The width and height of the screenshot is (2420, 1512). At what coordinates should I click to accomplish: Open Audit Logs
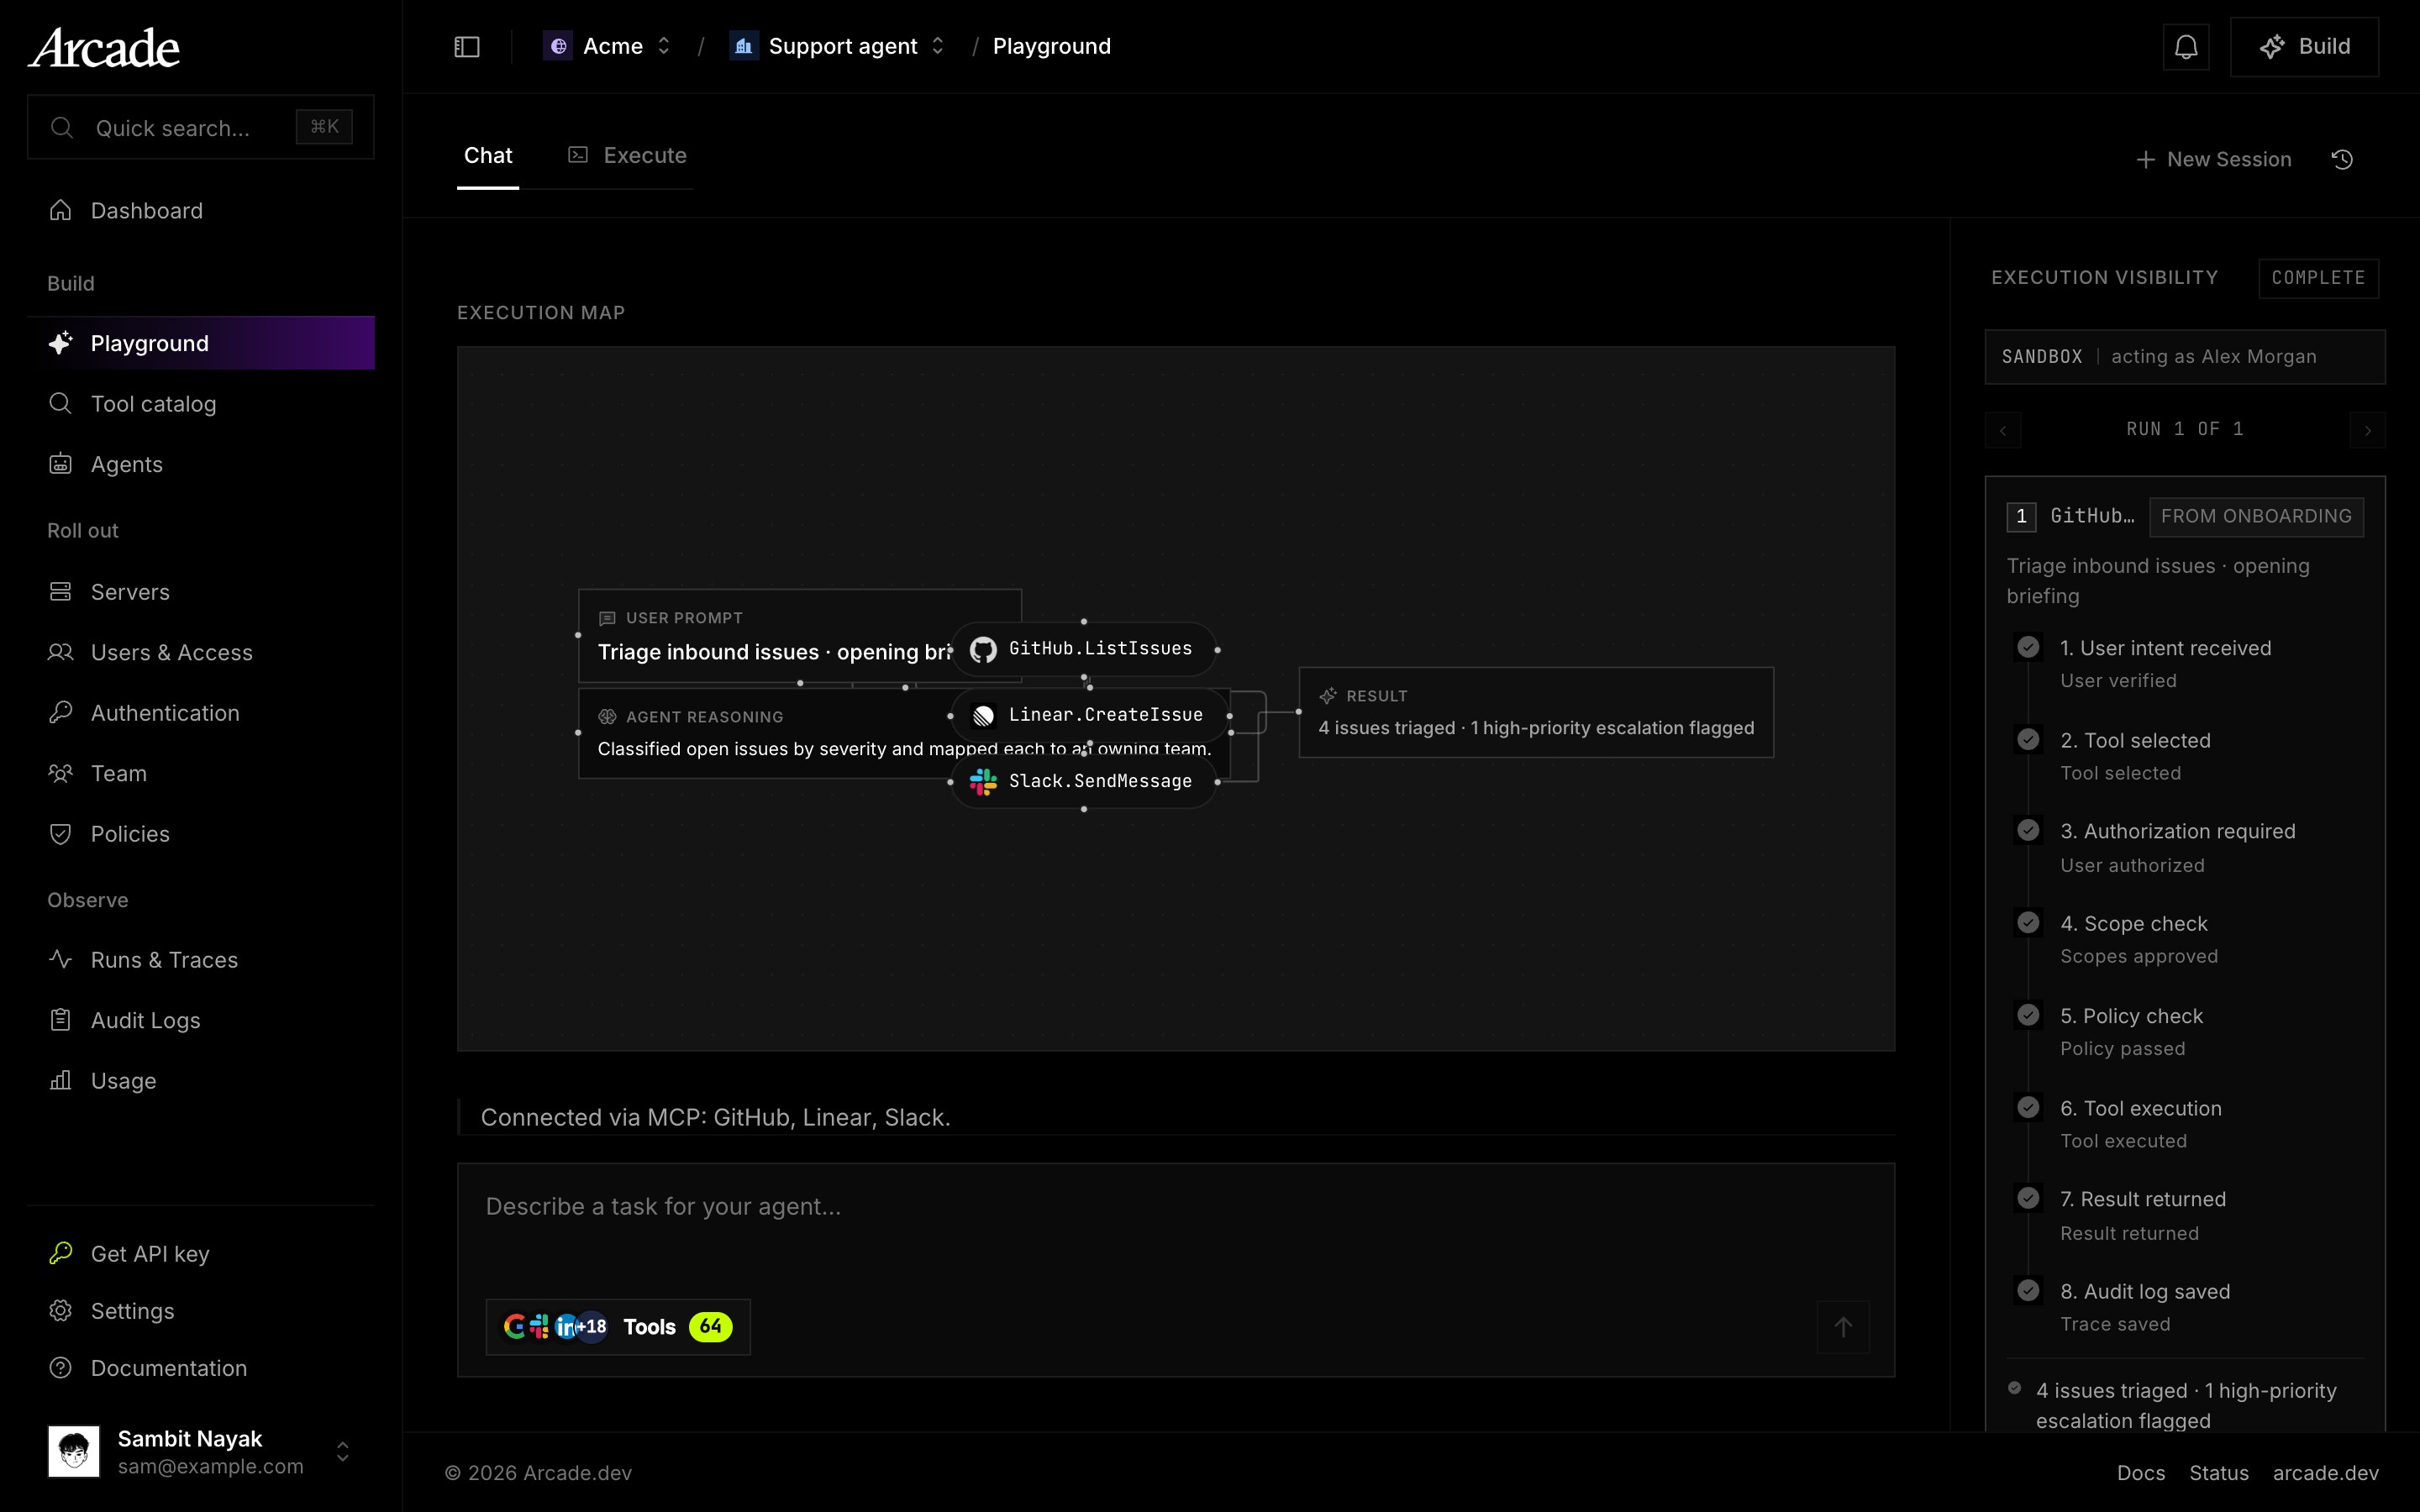tap(201, 1021)
